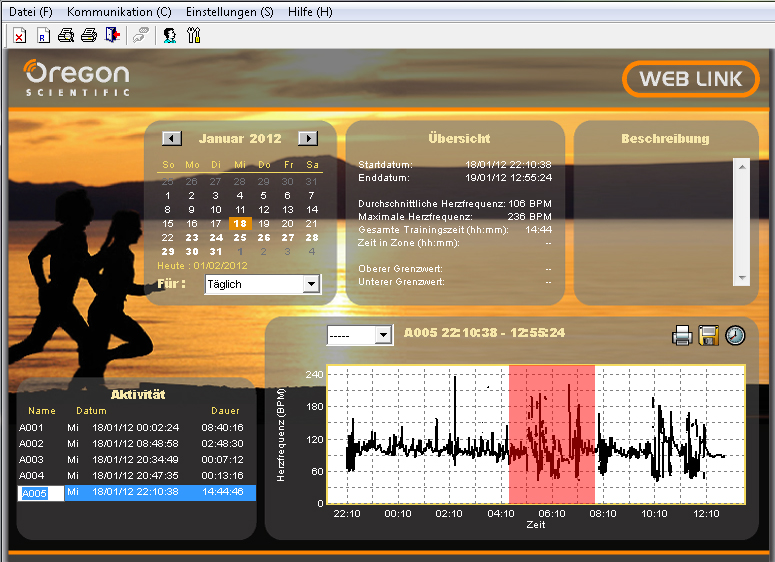
Task: Click the WEB LINK button
Action: click(690, 79)
